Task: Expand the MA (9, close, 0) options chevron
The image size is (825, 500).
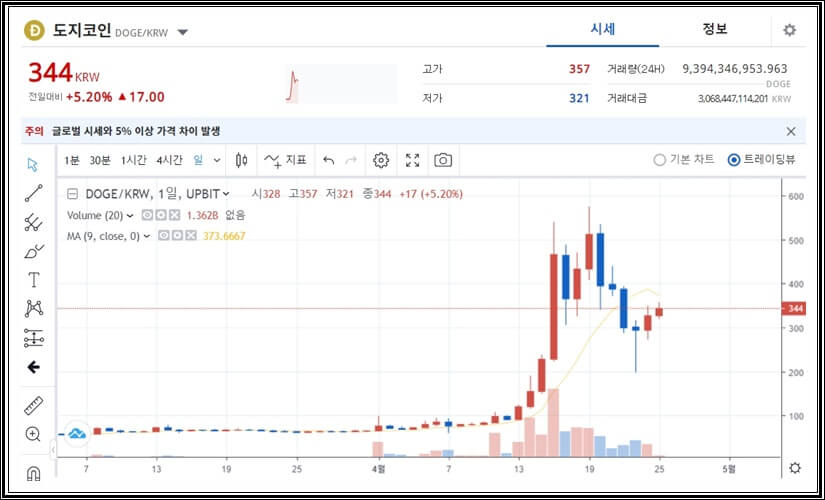Action: tap(147, 236)
